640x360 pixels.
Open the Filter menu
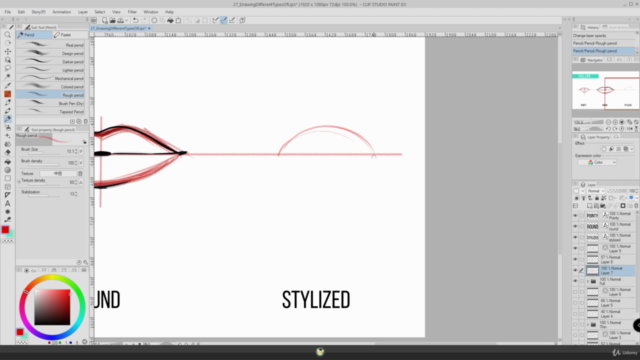132,12
